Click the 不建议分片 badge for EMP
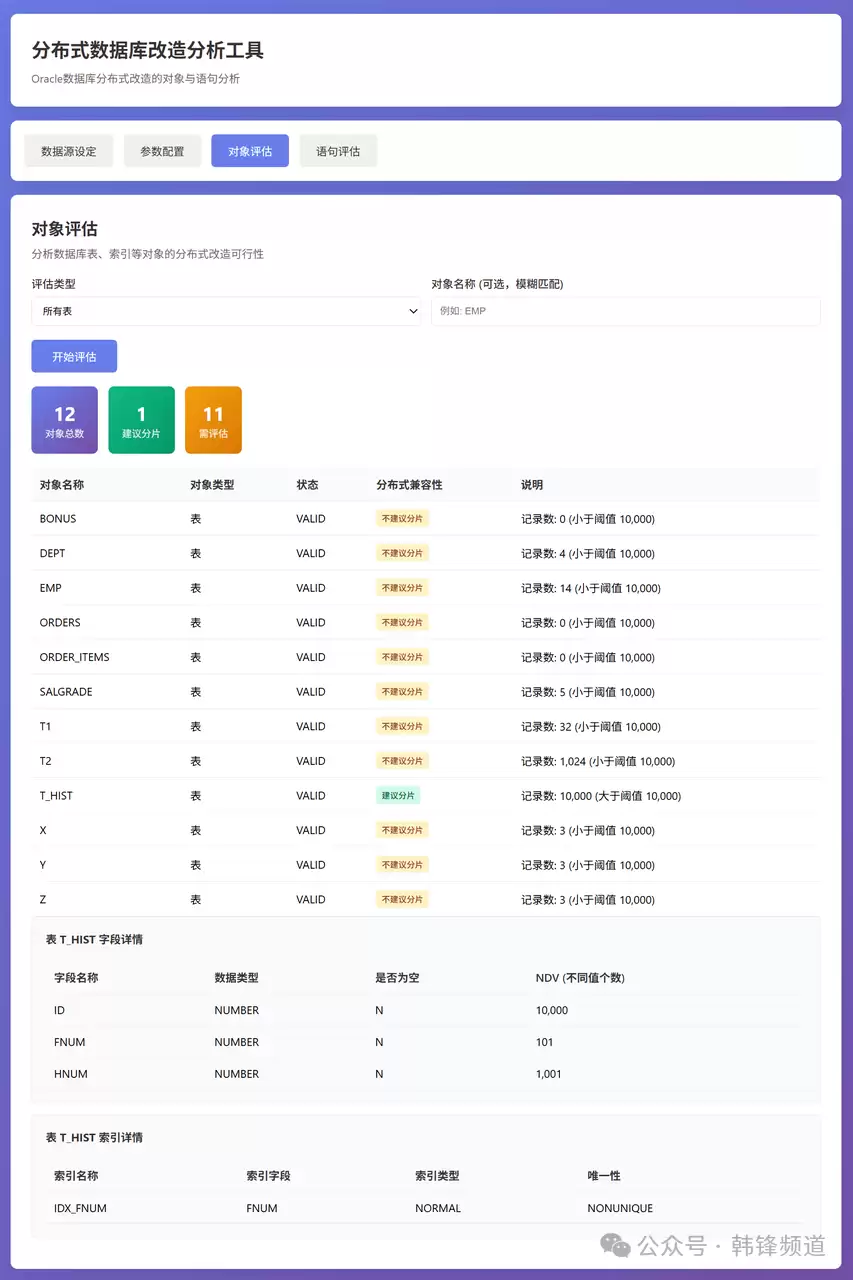Screen dimensions: 853x1280 402,588
